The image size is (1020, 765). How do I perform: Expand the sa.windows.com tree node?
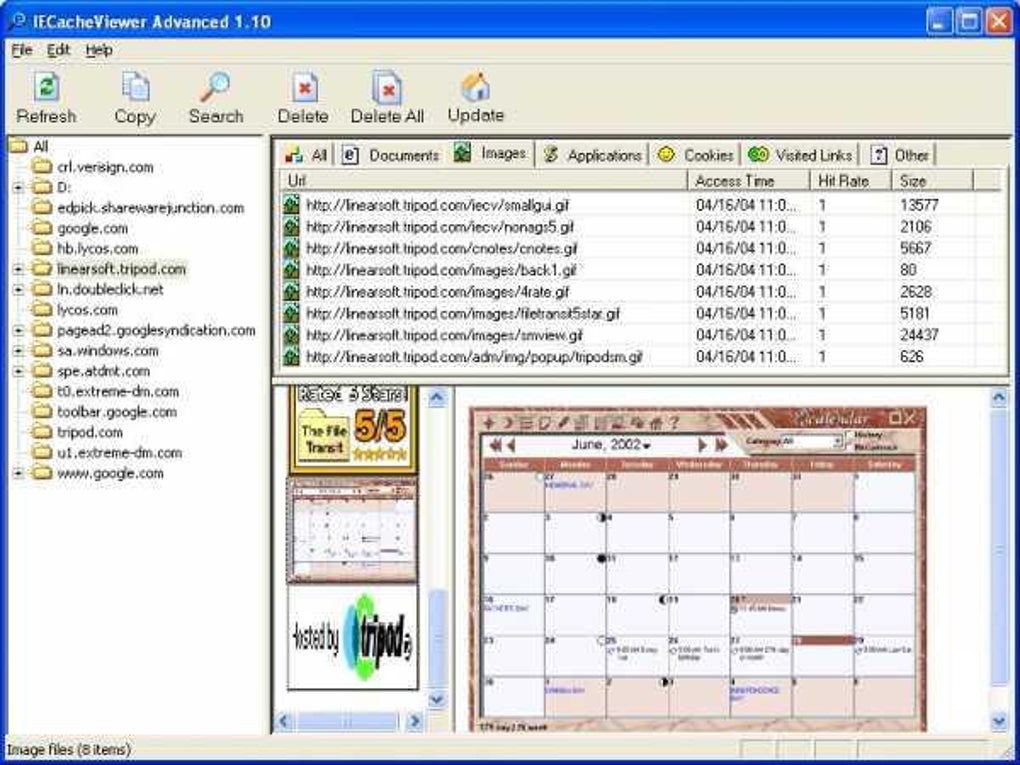click(18, 351)
